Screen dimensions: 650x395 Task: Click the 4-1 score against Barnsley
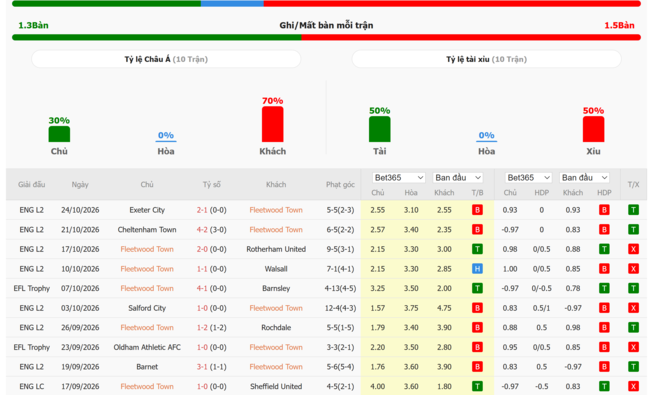click(201, 288)
